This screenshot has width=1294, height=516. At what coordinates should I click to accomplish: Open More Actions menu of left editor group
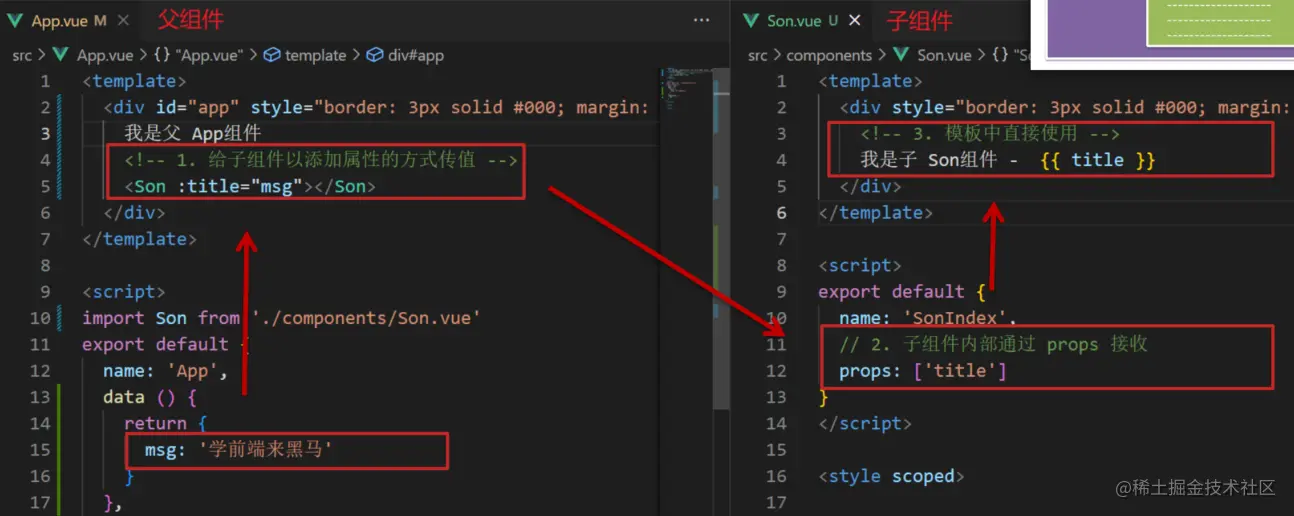click(702, 20)
